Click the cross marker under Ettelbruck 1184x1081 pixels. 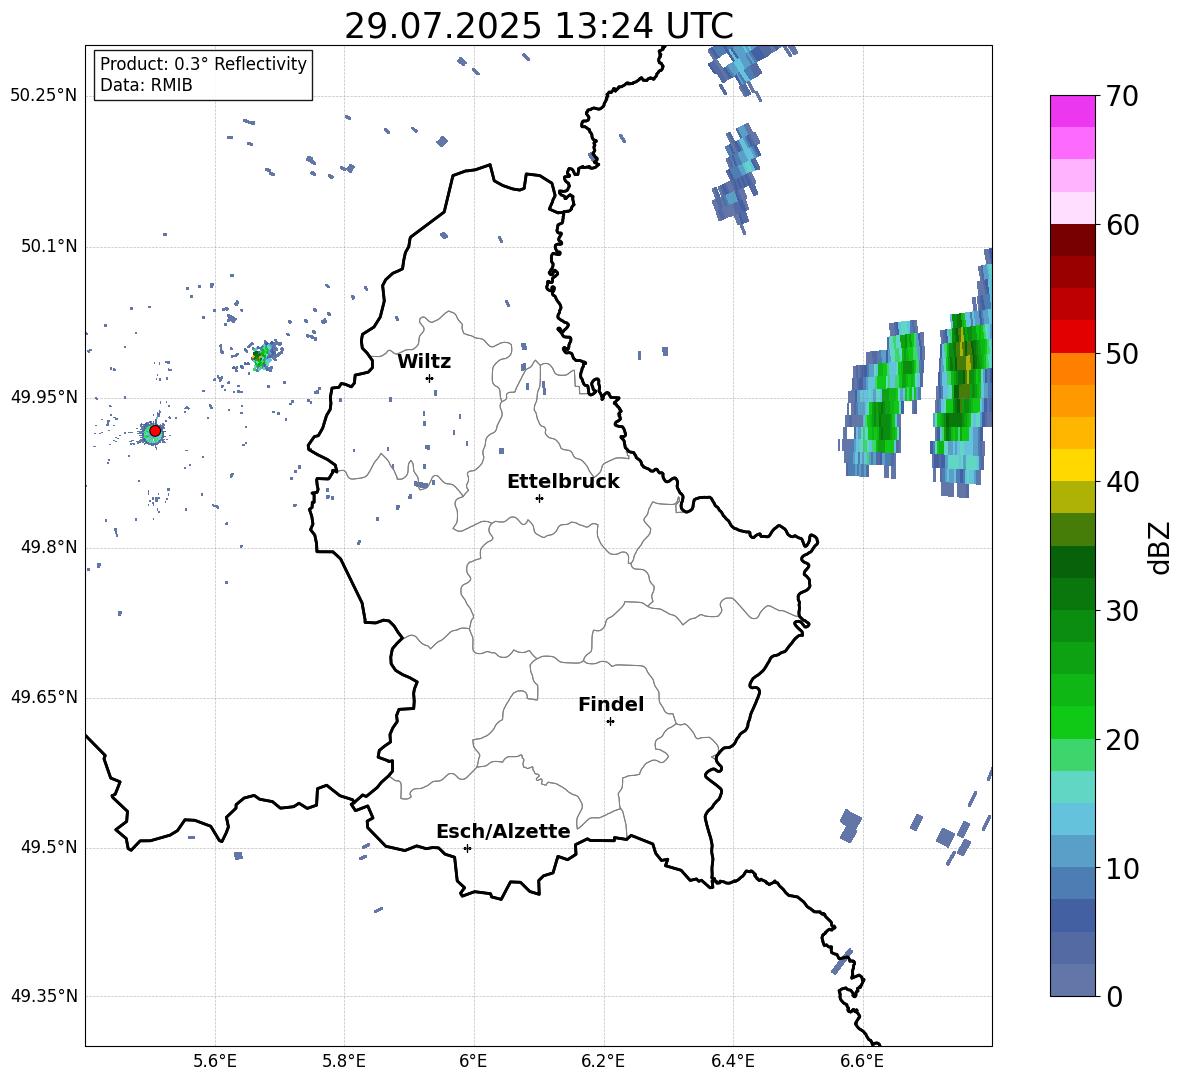pos(539,498)
